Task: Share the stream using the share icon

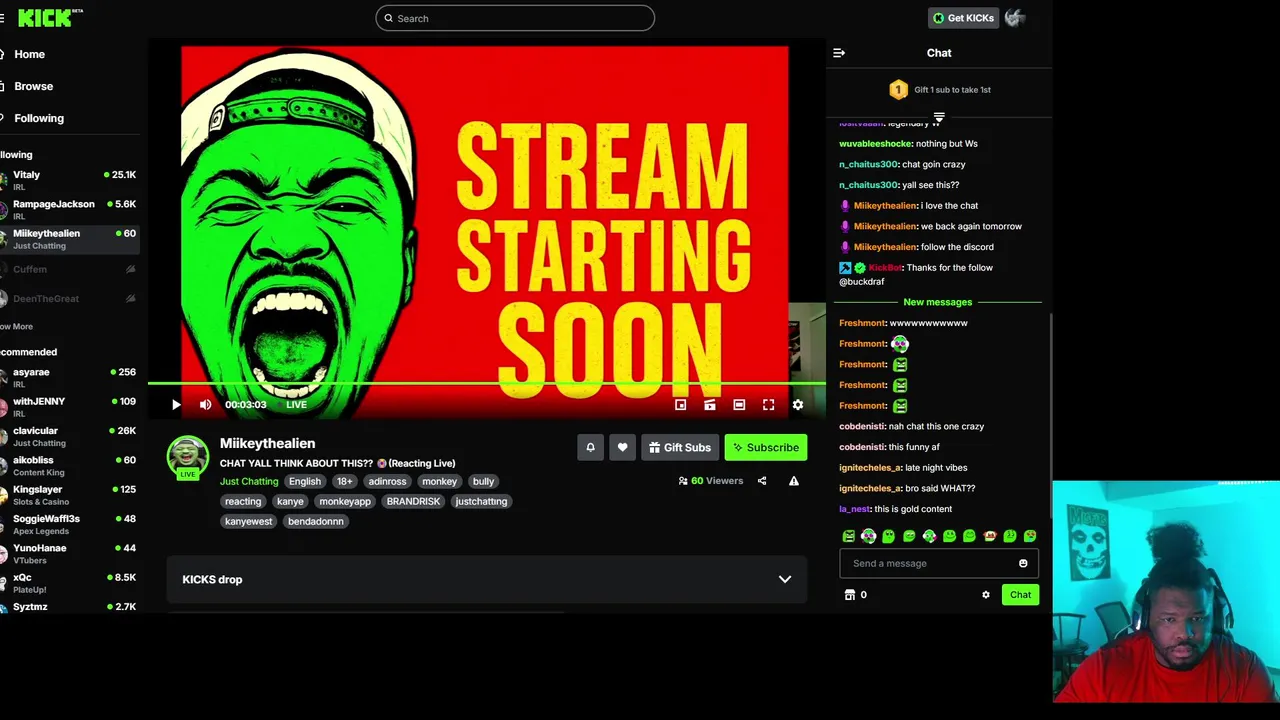Action: (762, 481)
